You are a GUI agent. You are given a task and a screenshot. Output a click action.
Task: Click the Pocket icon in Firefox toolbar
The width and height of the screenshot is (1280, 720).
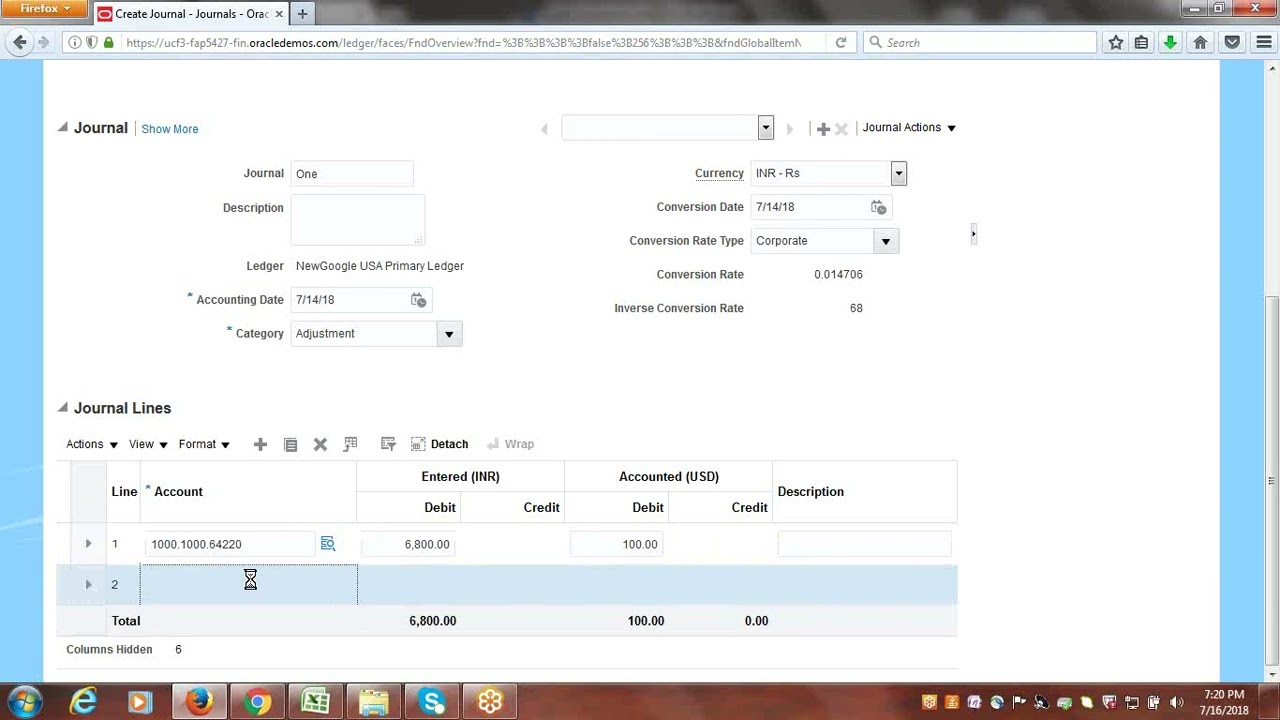click(1232, 42)
